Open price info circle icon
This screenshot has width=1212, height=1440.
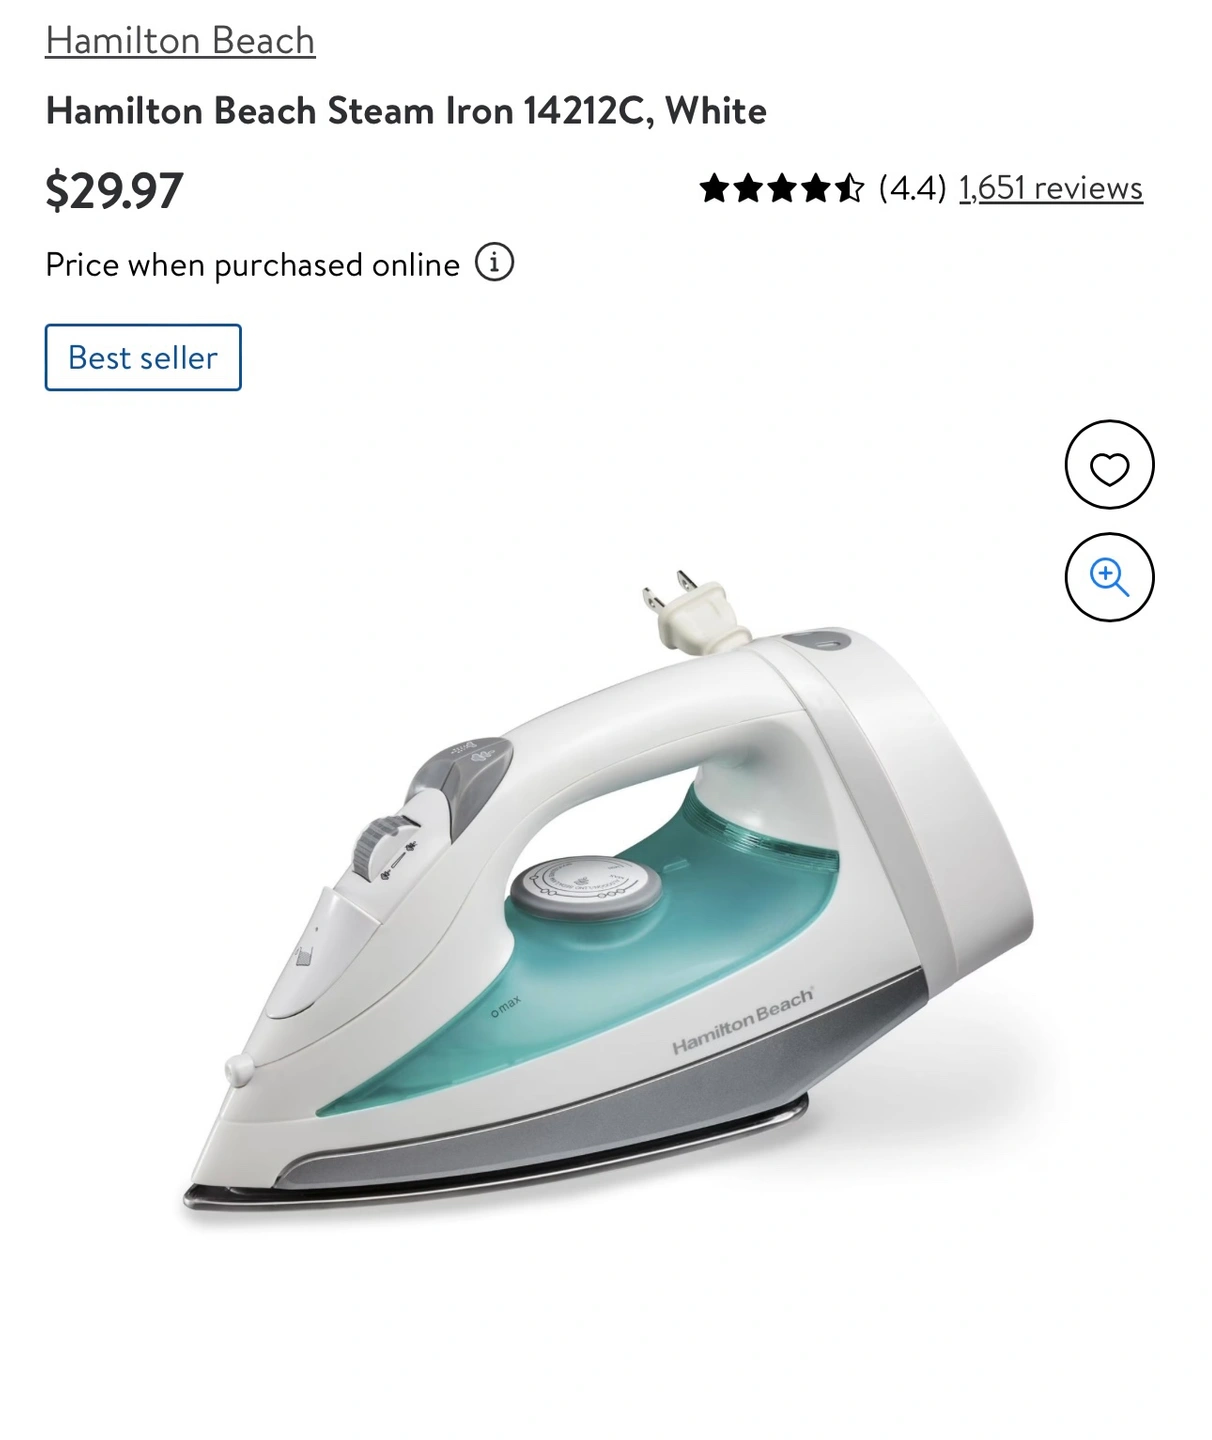tap(494, 263)
